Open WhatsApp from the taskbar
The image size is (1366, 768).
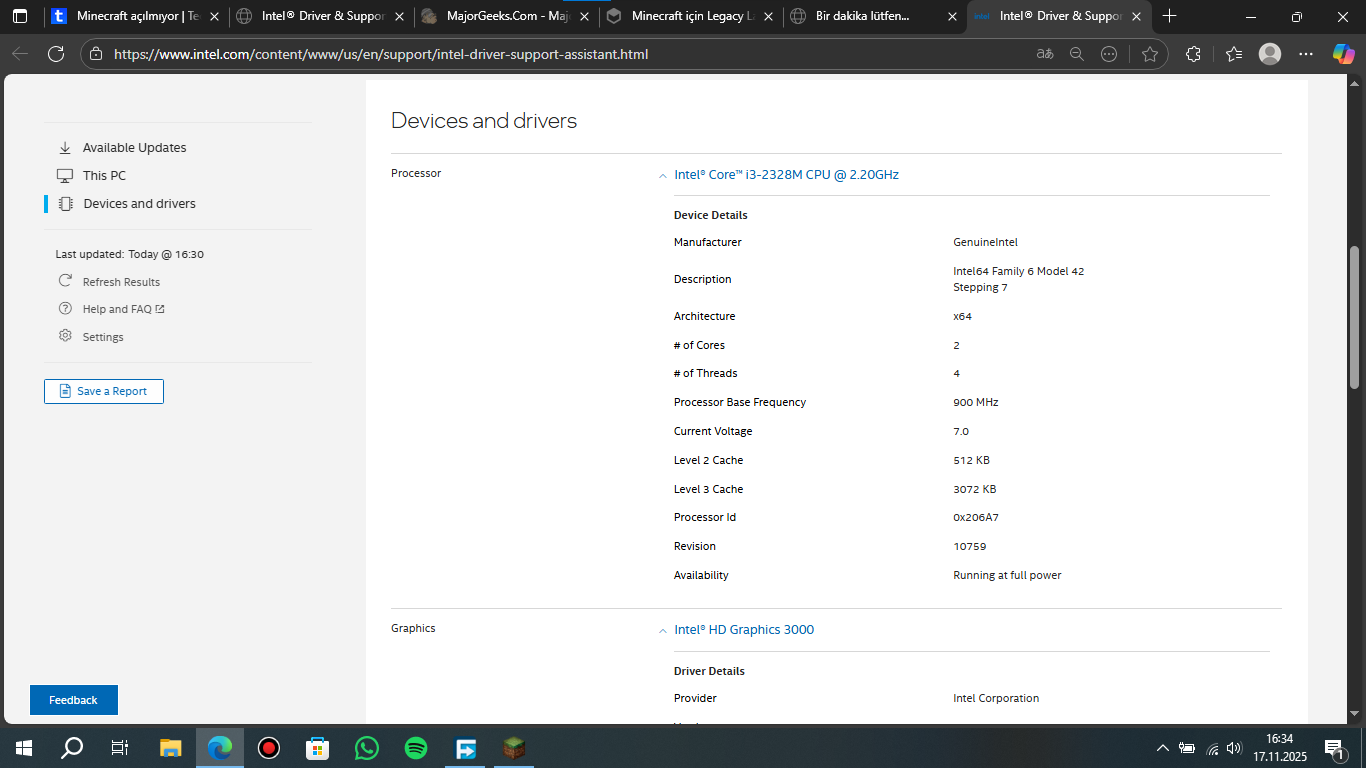(x=367, y=748)
